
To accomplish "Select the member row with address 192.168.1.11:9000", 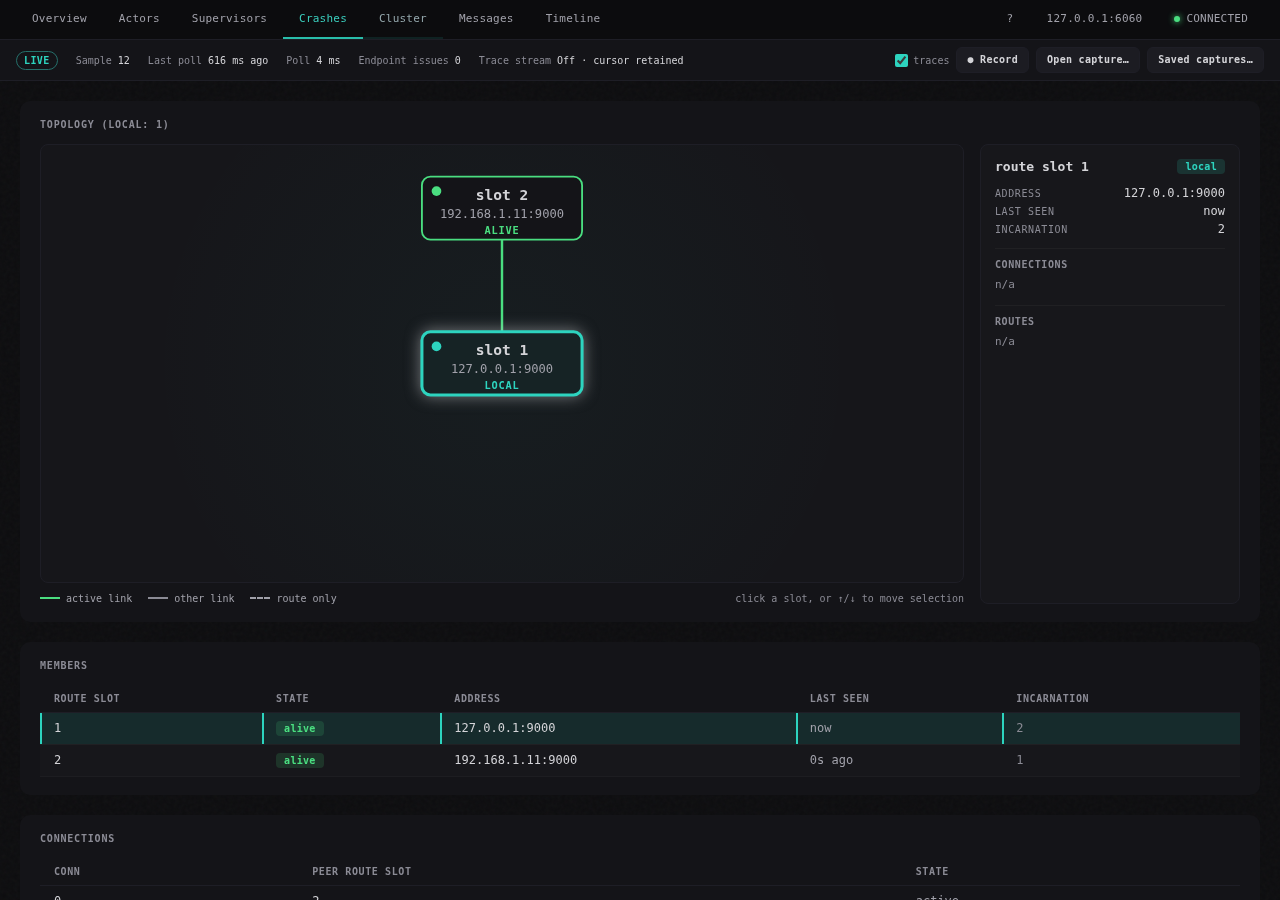I will click(x=640, y=760).
